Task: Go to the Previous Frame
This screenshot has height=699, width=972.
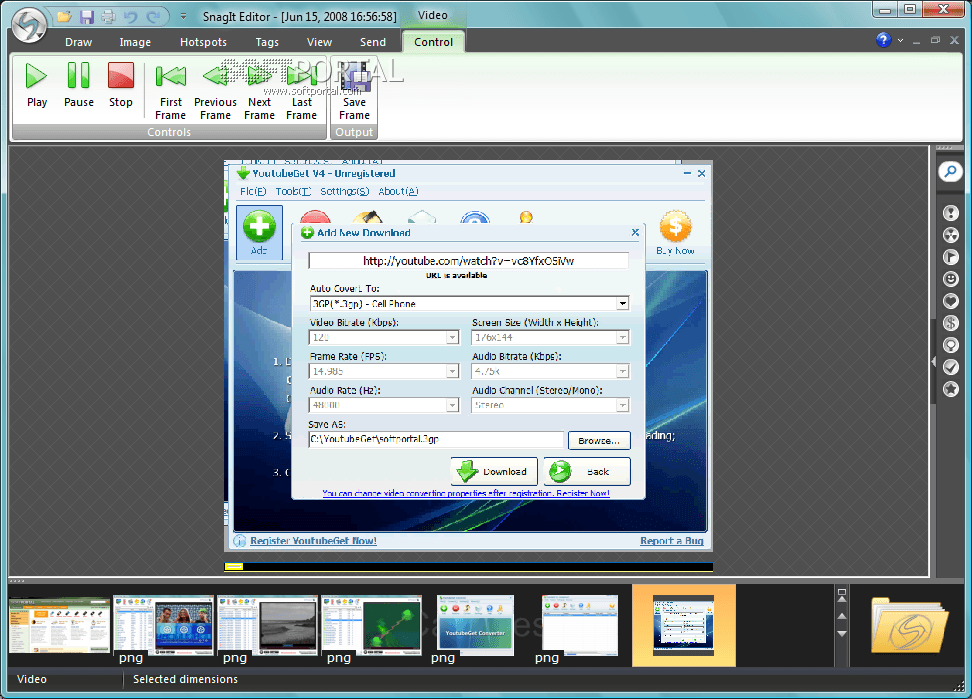Action: (x=215, y=92)
